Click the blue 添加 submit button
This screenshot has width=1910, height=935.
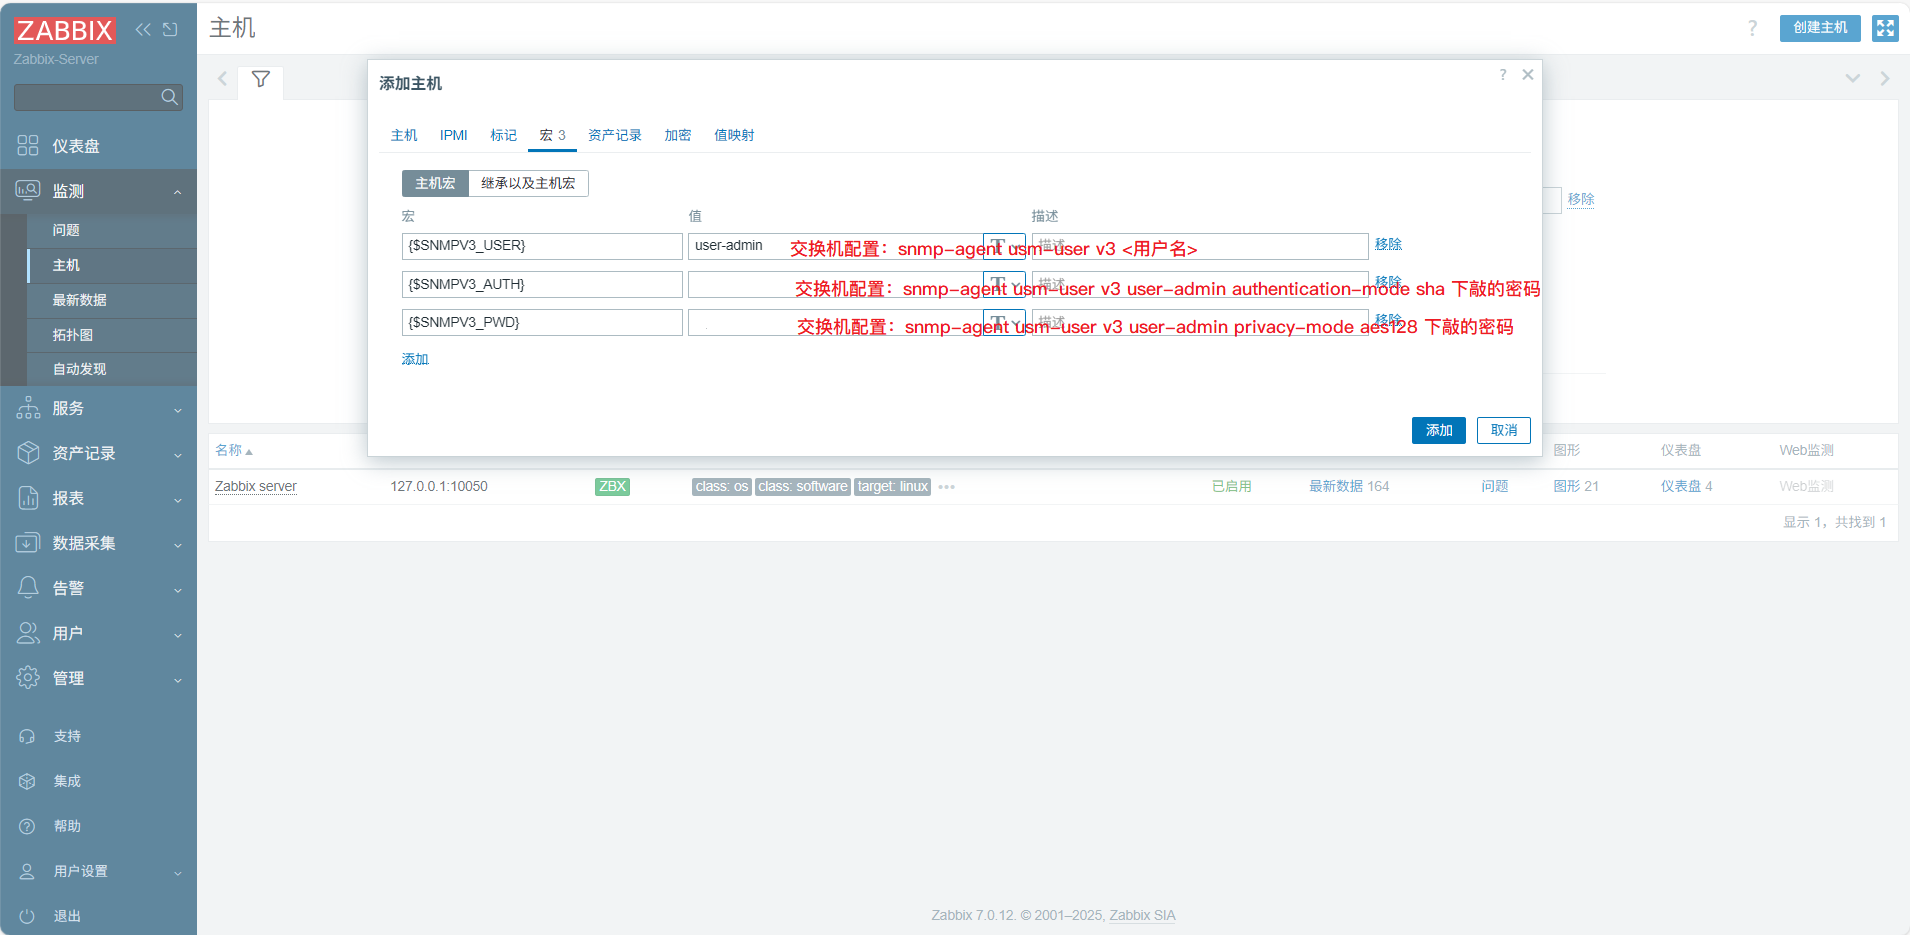pos(1439,430)
